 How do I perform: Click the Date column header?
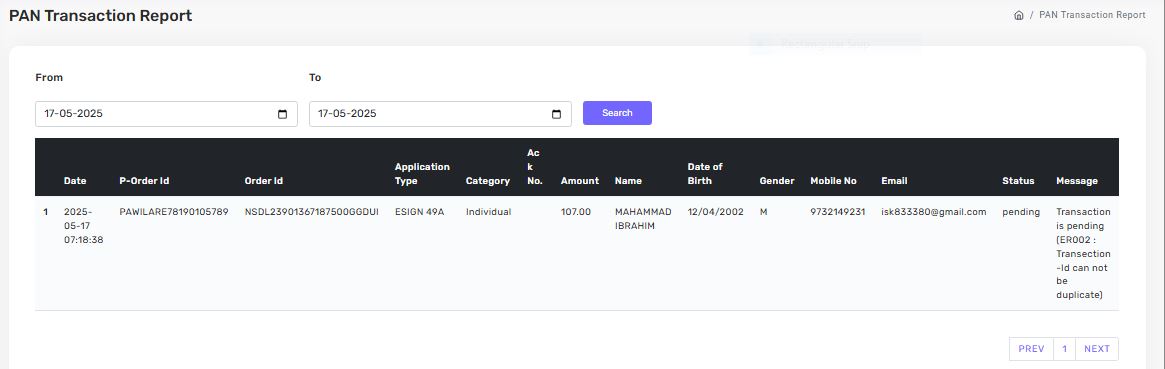pos(75,180)
